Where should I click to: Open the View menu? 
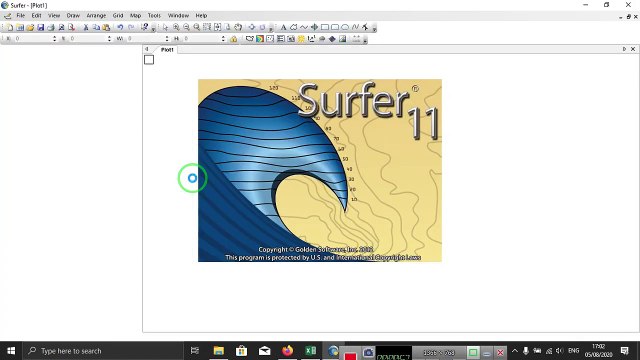pos(54,16)
